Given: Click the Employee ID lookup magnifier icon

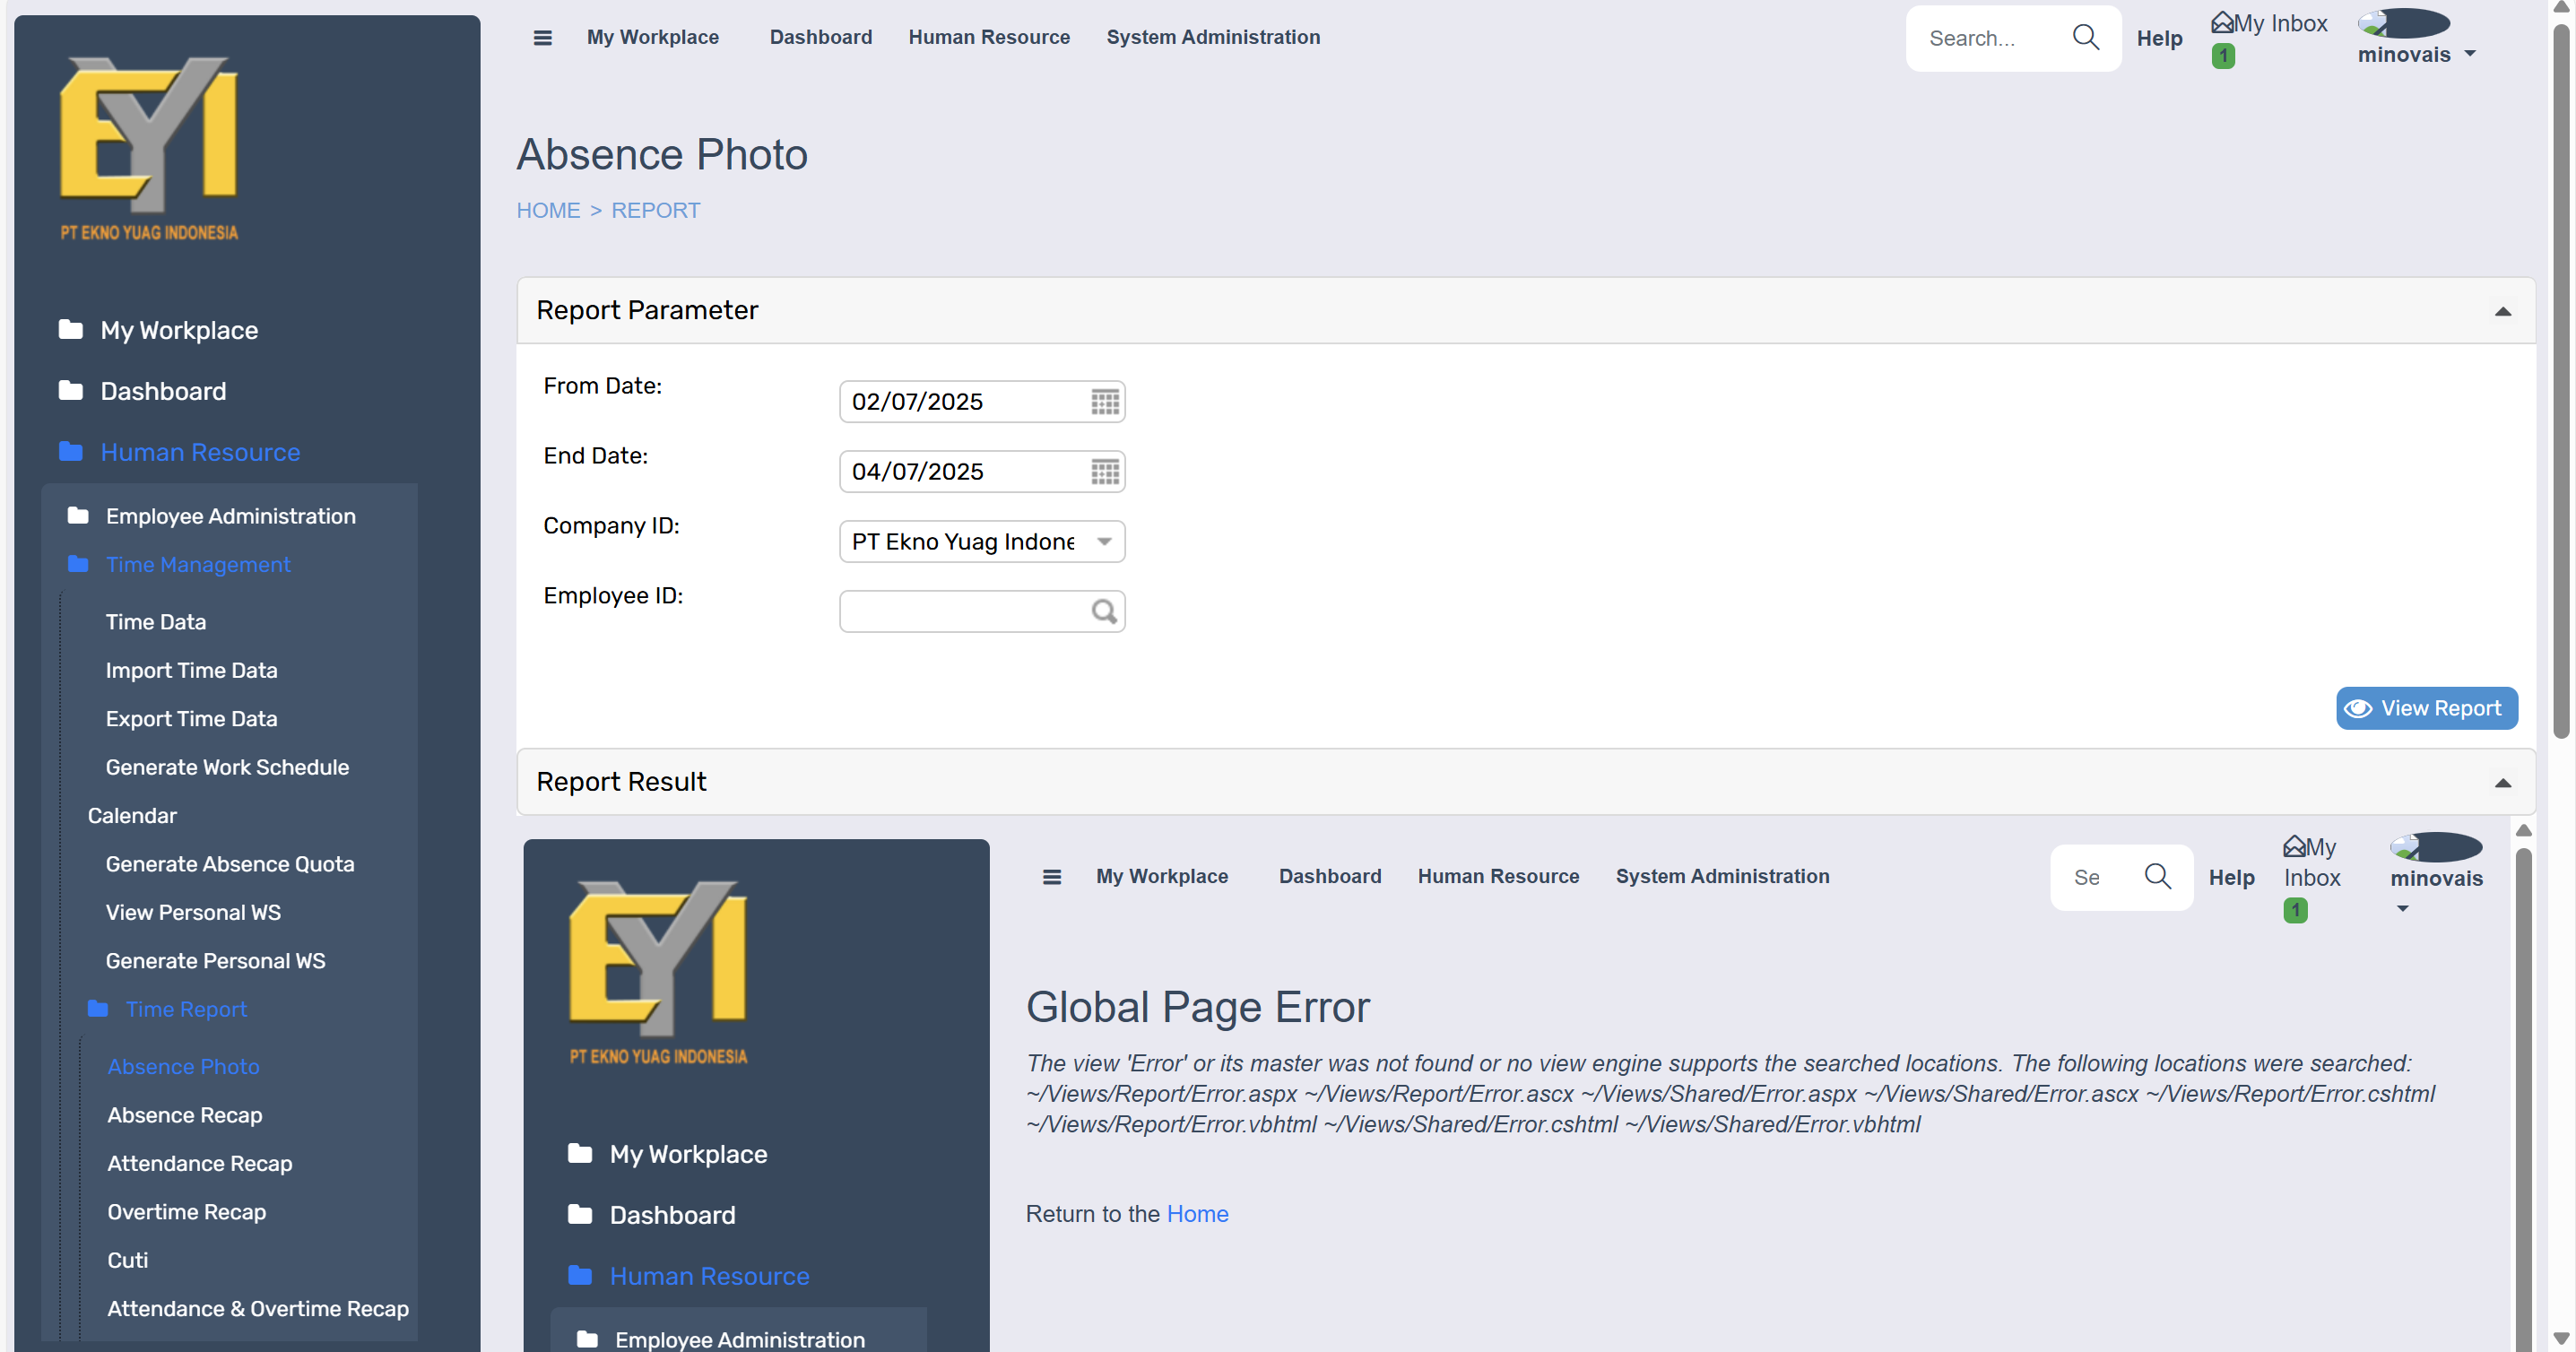Looking at the screenshot, I should coord(1104,611).
